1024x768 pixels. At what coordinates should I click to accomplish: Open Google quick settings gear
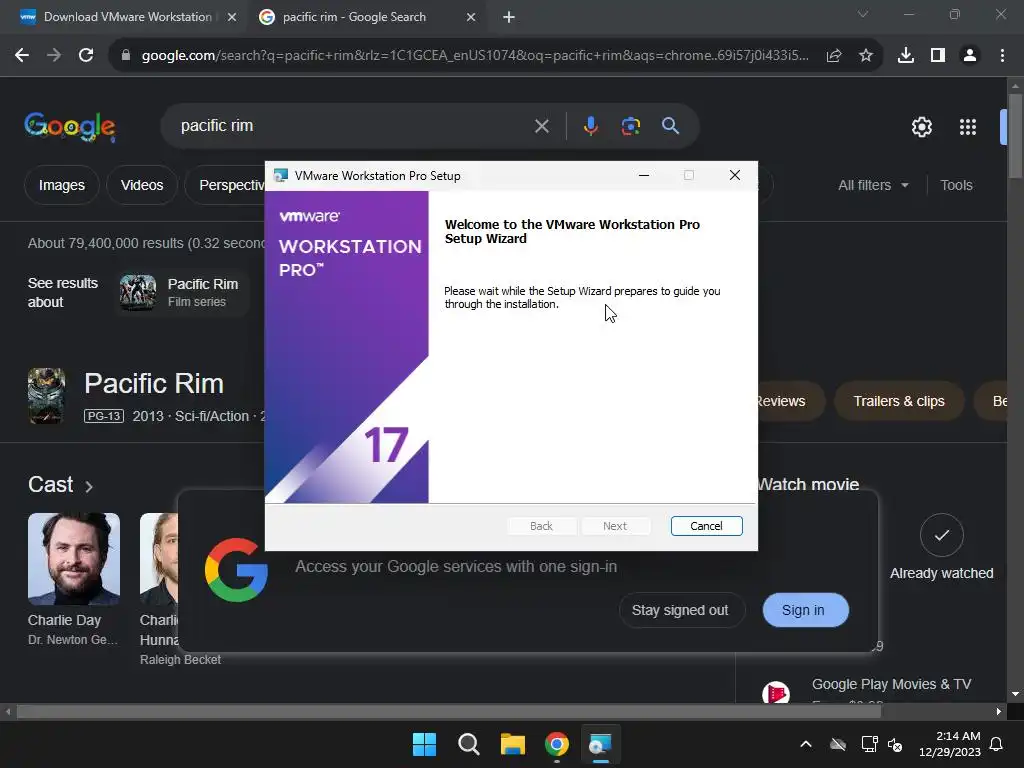(921, 127)
